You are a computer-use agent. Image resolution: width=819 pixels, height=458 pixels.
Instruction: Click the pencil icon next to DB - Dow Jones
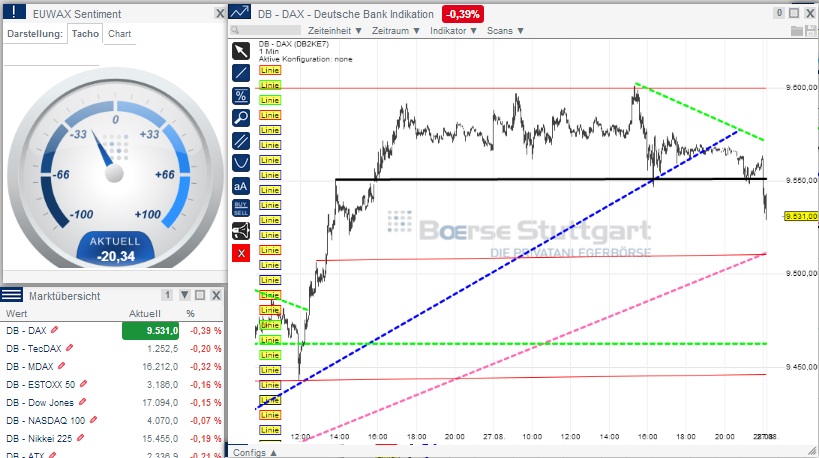click(82, 402)
